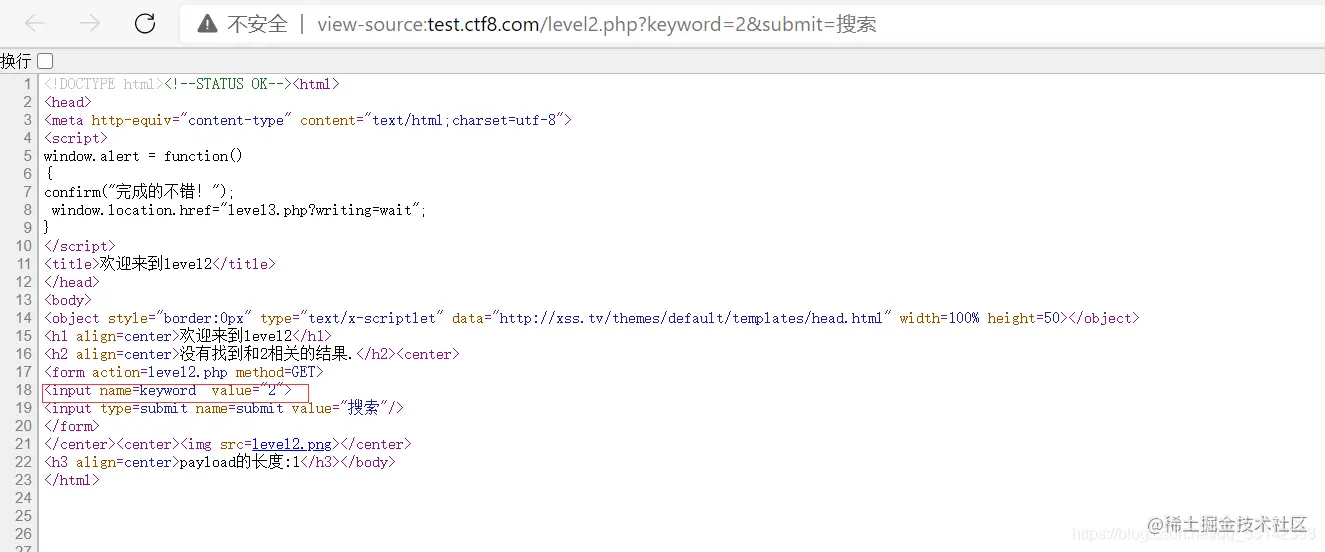Click the closing </head> tag line

[x=72, y=282]
